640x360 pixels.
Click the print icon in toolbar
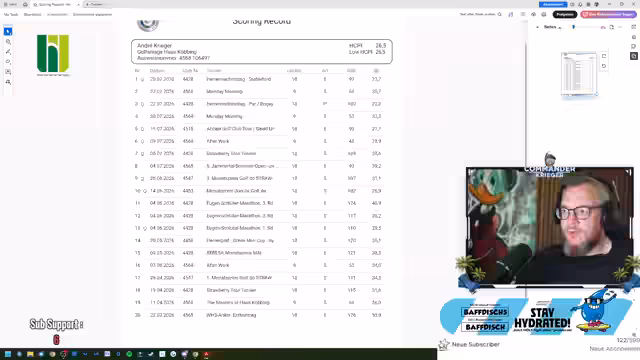544,14
